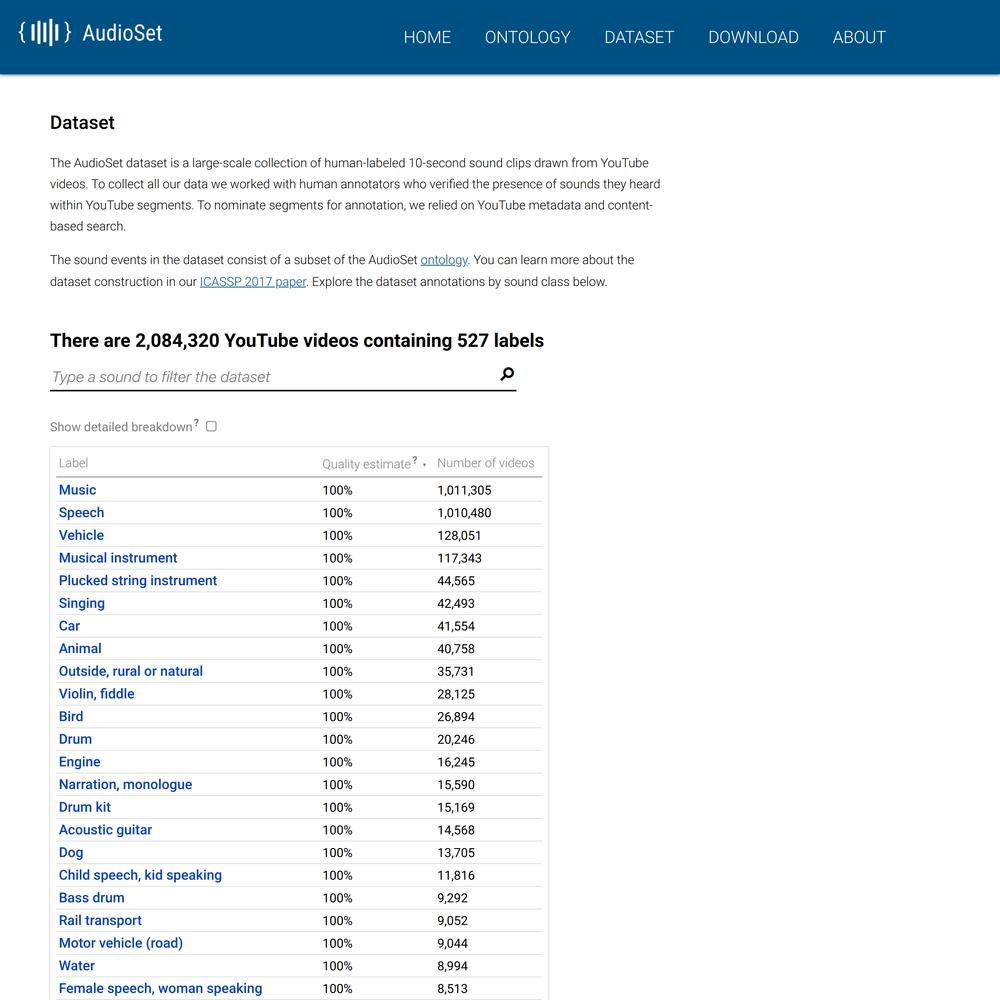
Task: Click the Plucked string instrument count 44,565
Action: [x=456, y=581]
